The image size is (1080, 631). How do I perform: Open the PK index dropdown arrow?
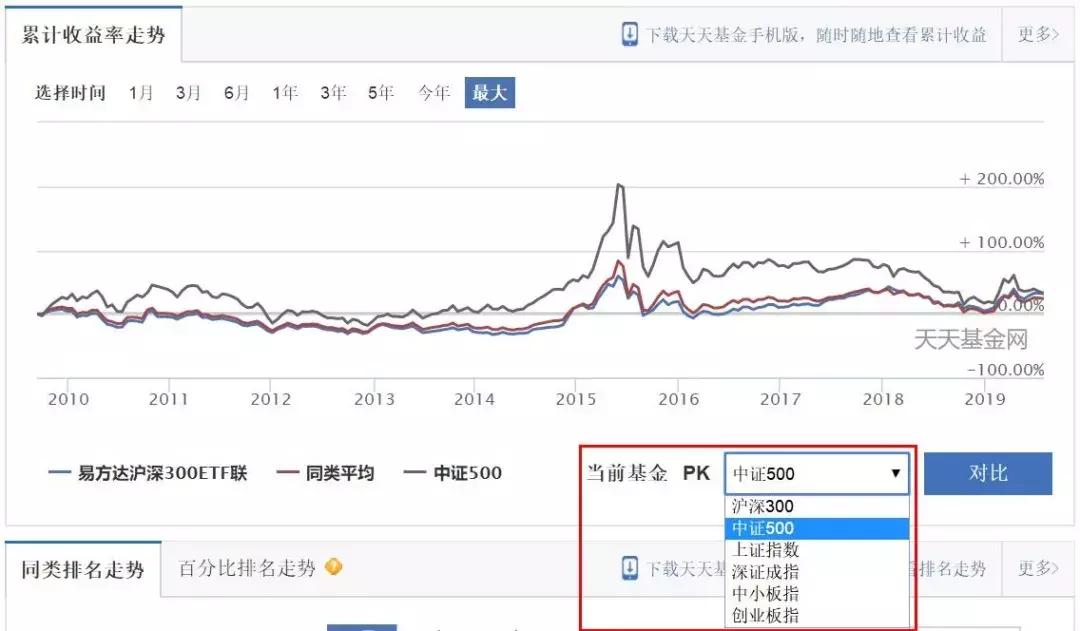(897, 473)
